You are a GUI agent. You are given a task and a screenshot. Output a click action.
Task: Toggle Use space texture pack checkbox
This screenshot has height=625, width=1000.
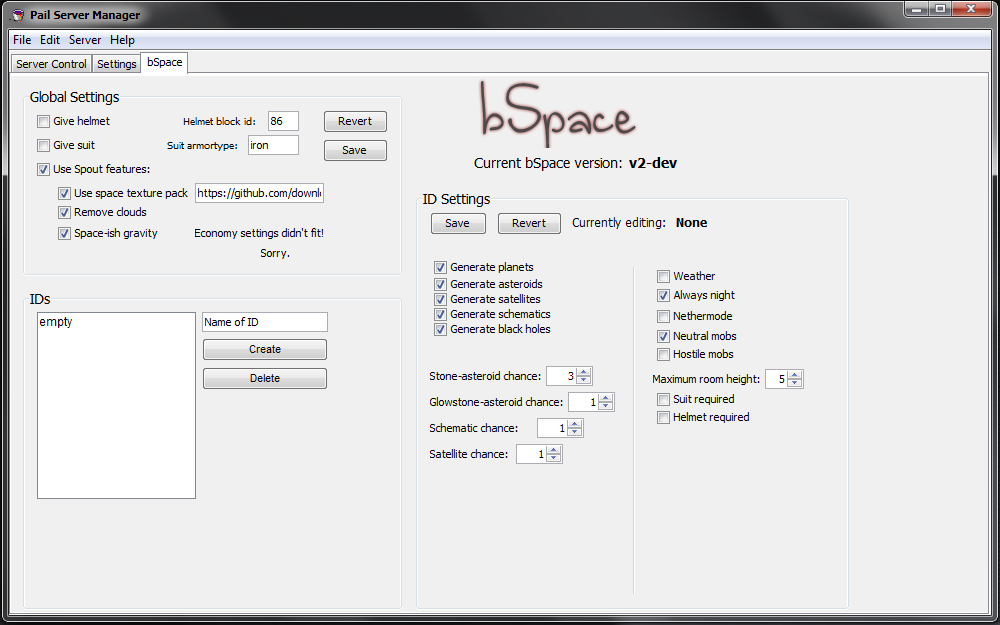(64, 193)
